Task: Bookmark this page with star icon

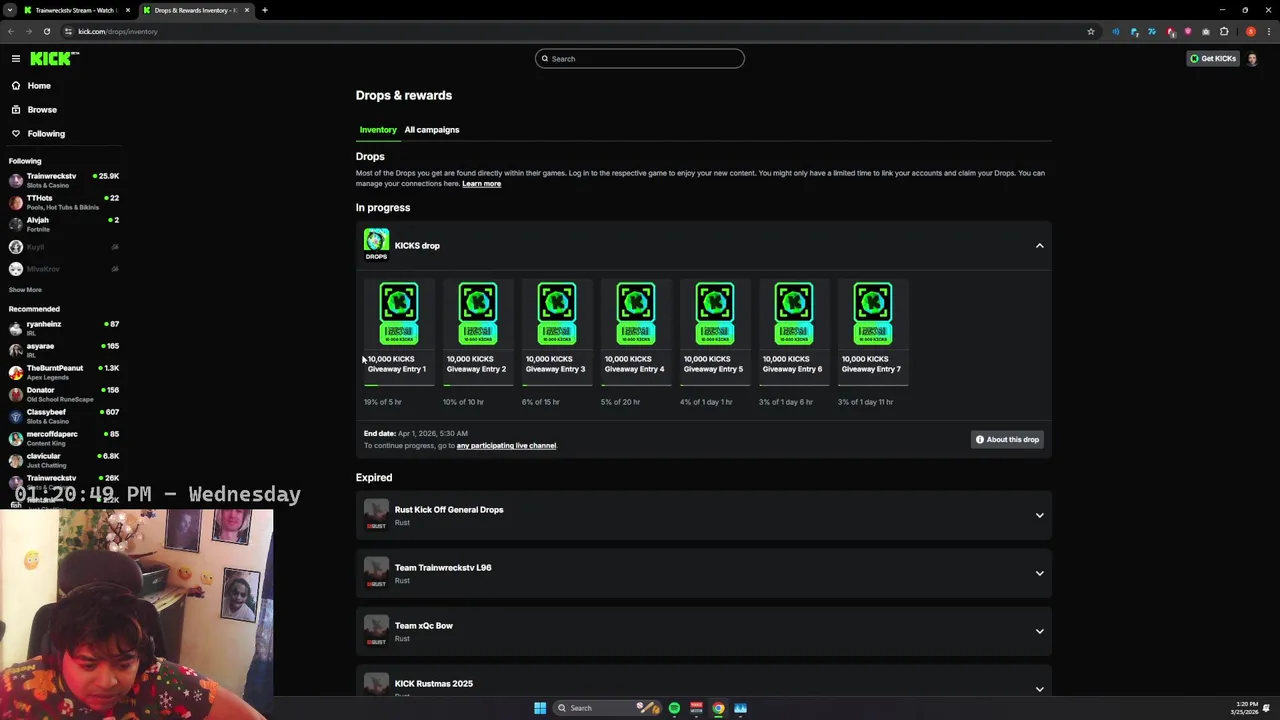Action: pyautogui.click(x=1091, y=31)
